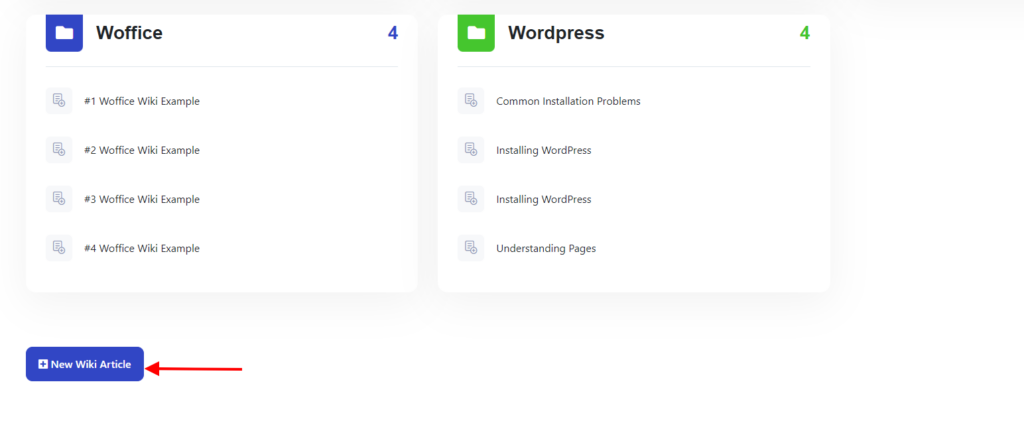The width and height of the screenshot is (1024, 427).
Task: Click the green article count on Wordpress
Action: 804,33
